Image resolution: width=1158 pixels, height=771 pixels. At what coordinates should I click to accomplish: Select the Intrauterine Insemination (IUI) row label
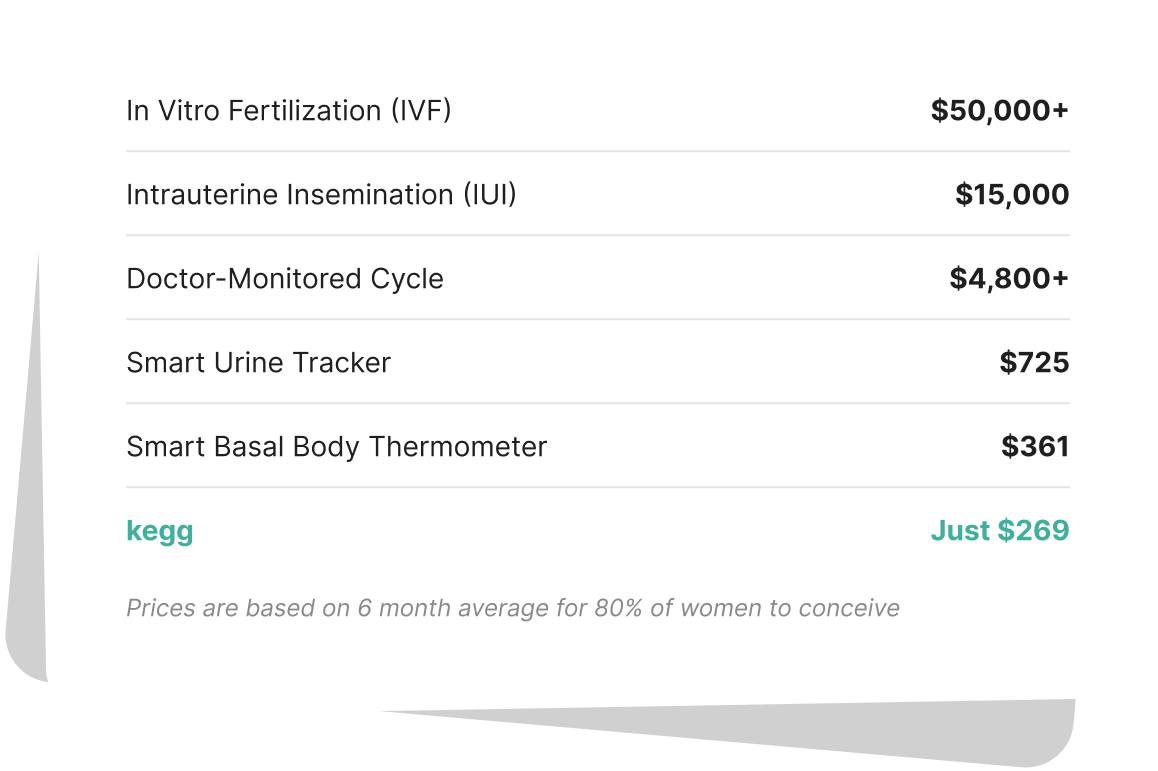tap(321, 195)
